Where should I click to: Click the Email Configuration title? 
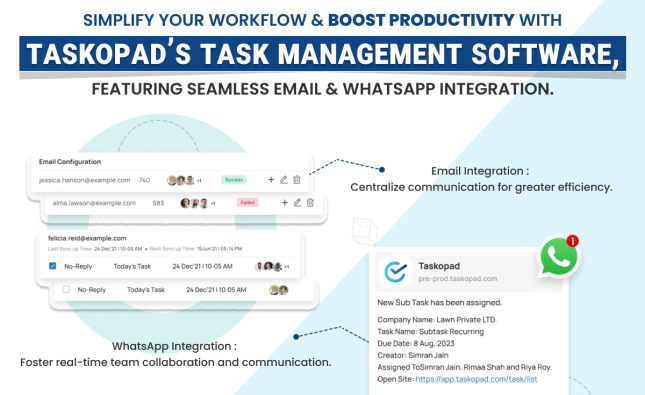pos(70,162)
